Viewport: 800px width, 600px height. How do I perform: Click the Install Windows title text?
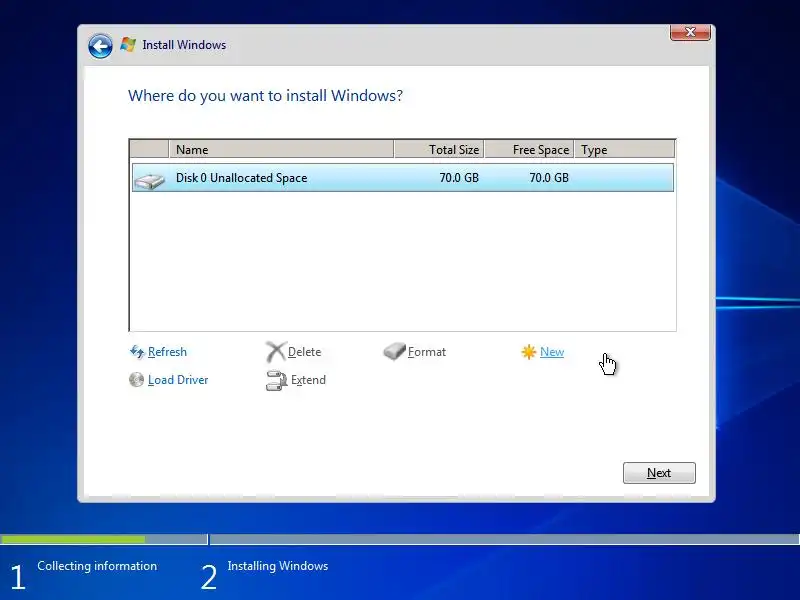pos(184,45)
